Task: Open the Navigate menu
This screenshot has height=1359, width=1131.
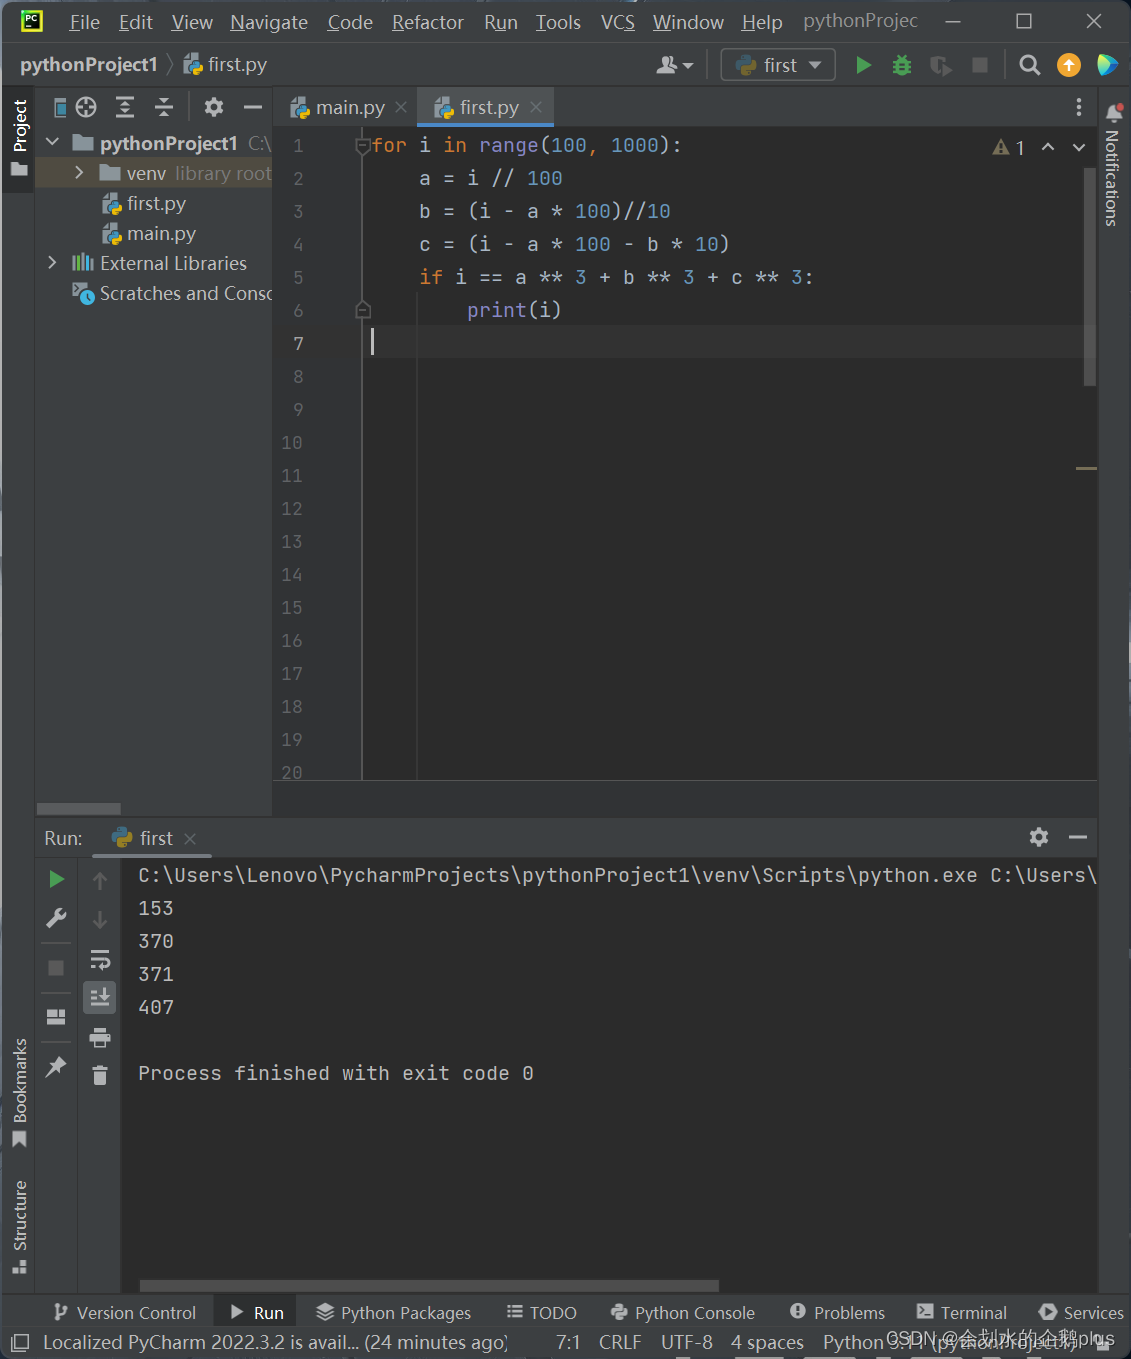Action: pos(269,22)
